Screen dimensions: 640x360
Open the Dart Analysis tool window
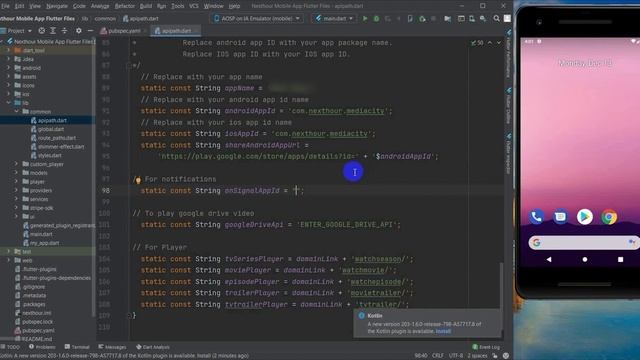coord(153,347)
